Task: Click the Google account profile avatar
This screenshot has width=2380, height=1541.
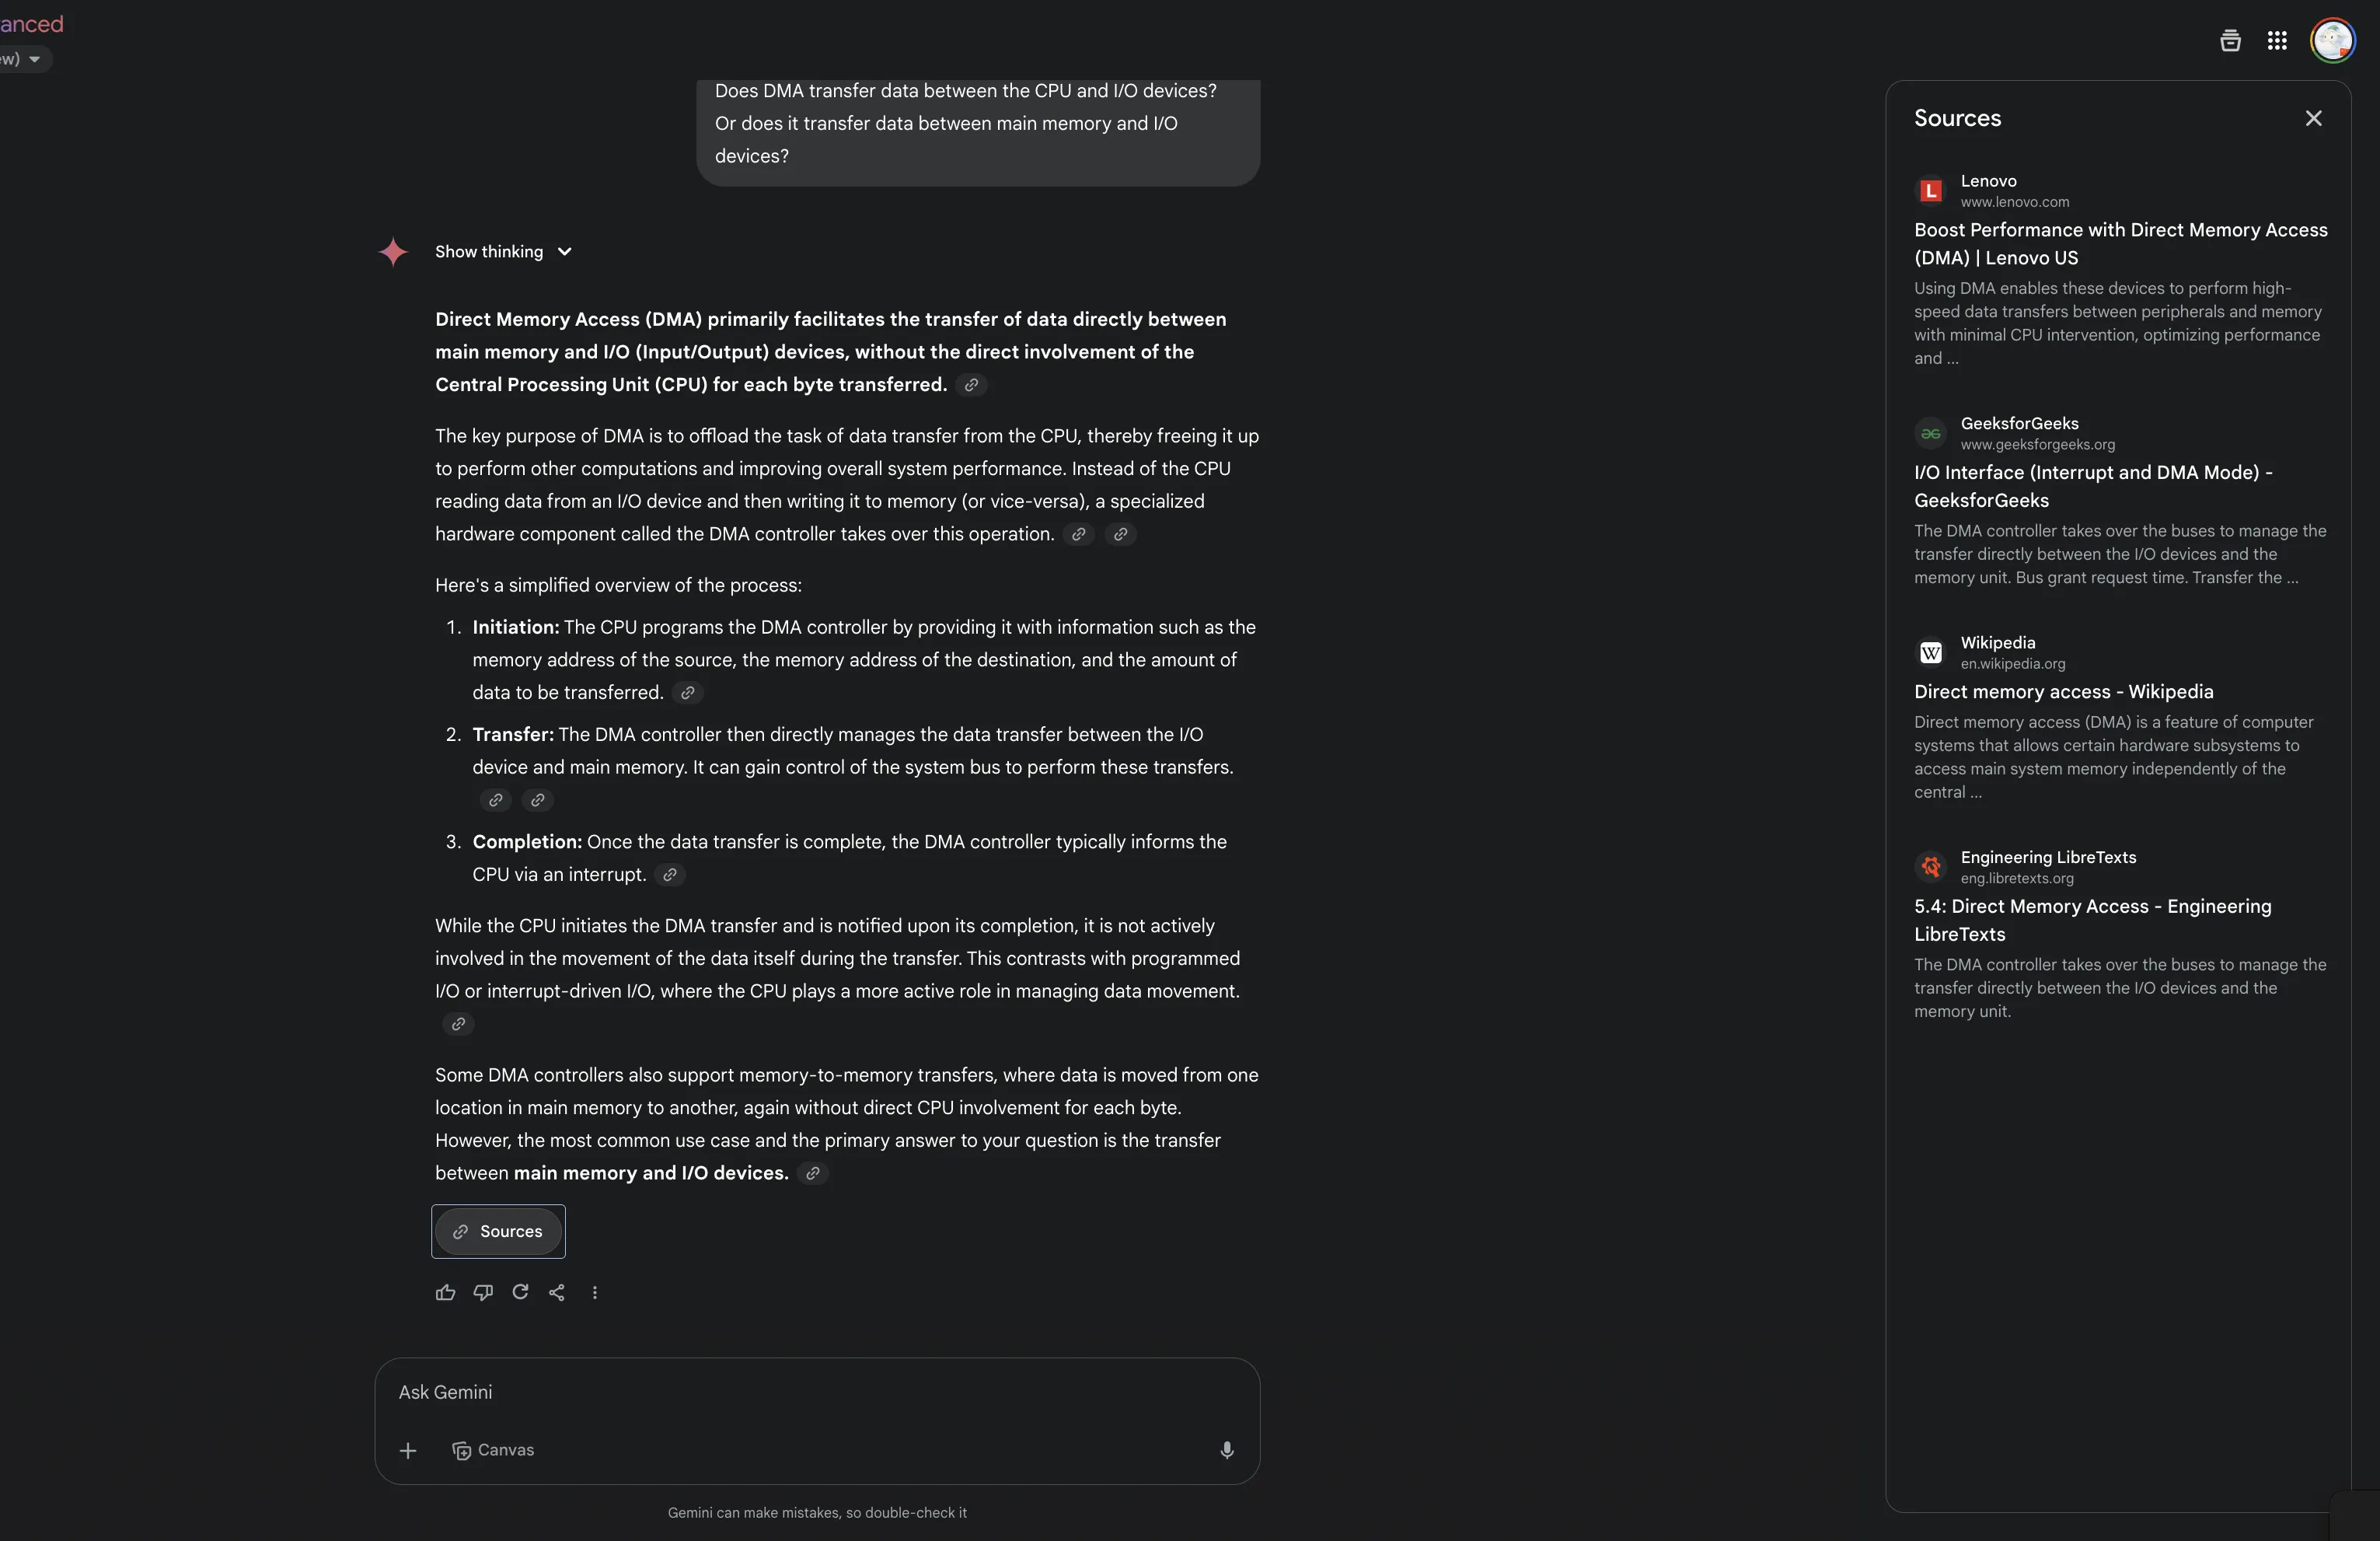Action: coord(2333,40)
